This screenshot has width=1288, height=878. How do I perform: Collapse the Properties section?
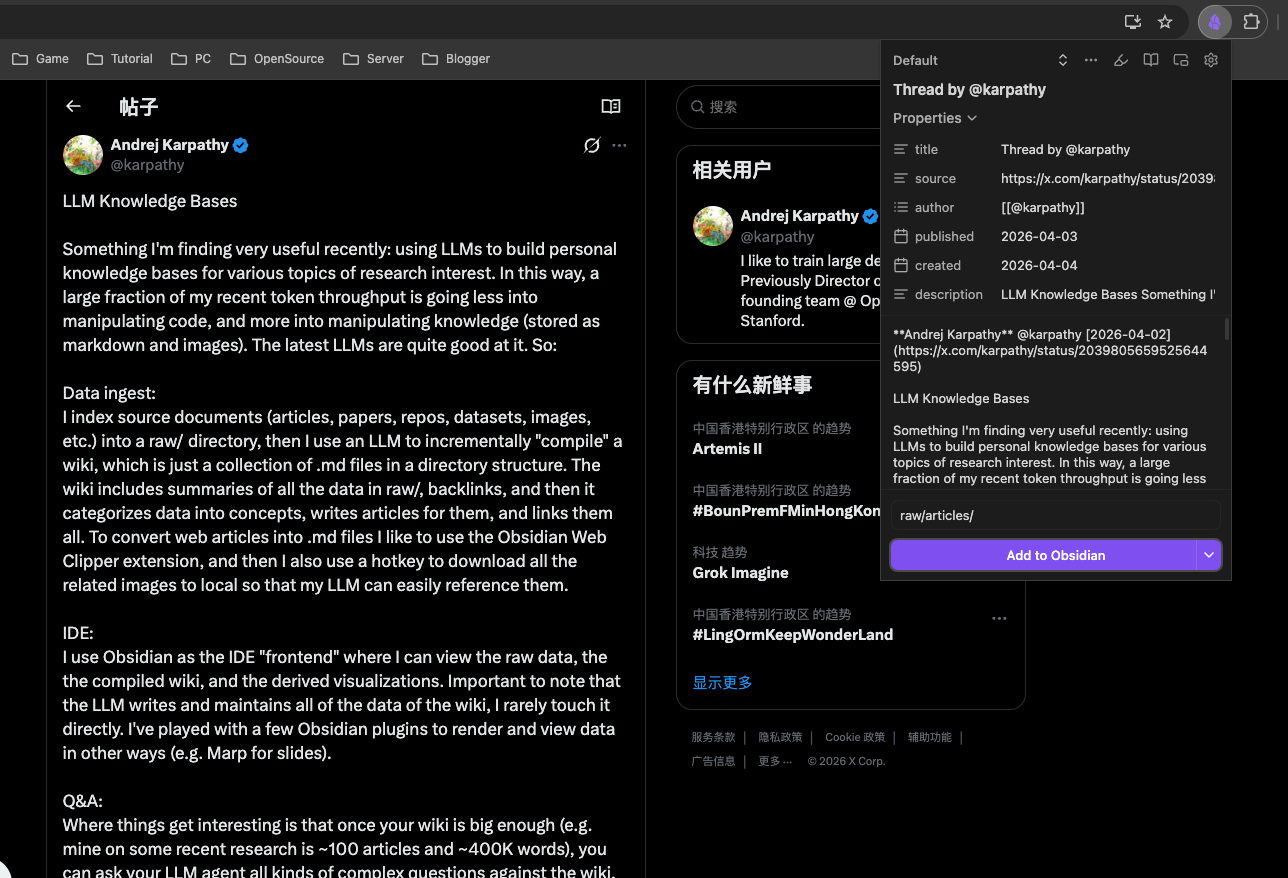point(935,118)
